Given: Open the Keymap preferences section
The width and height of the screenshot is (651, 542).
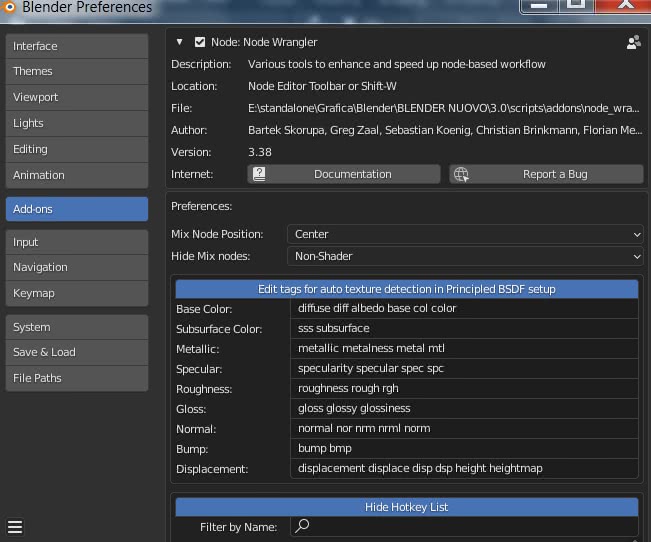Looking at the screenshot, I should pos(77,293).
